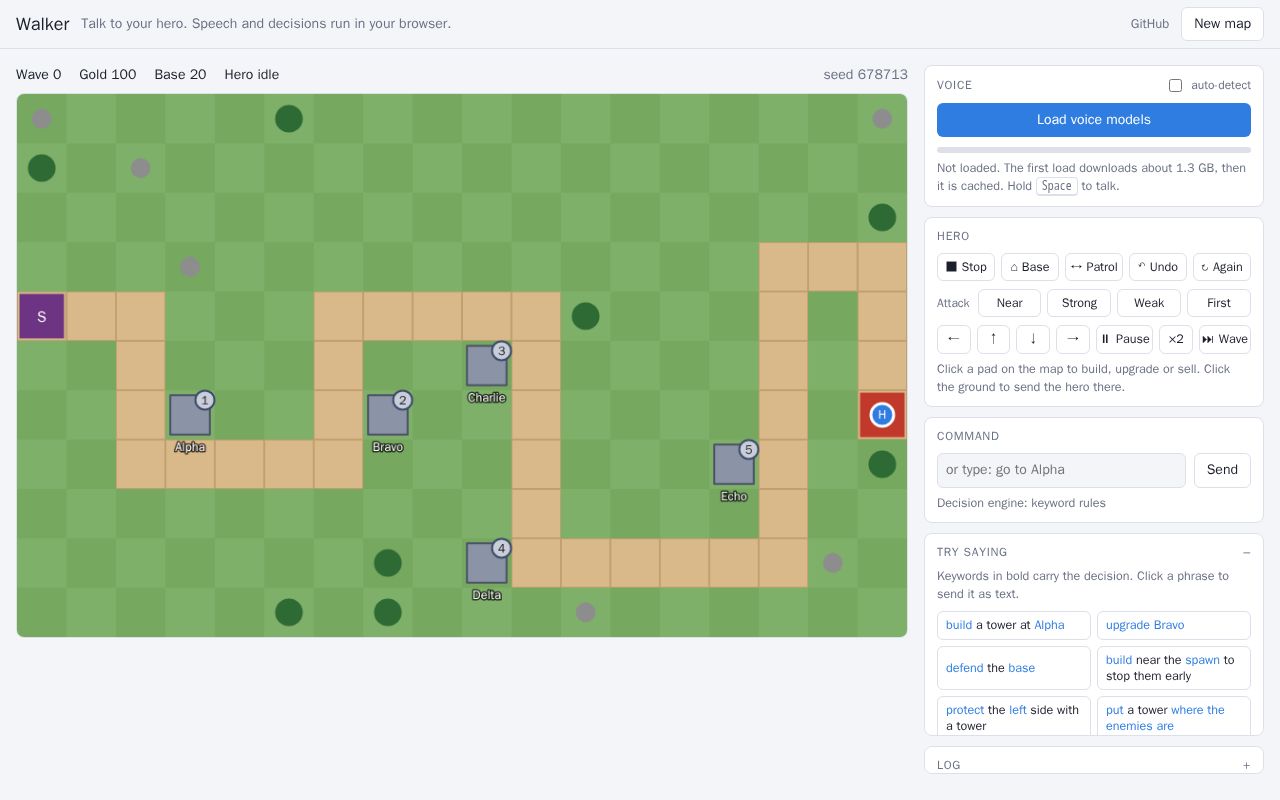Screen dimensions: 1280x800
Task: Click phrase 'build a tower at Alpha'
Action: point(1014,625)
